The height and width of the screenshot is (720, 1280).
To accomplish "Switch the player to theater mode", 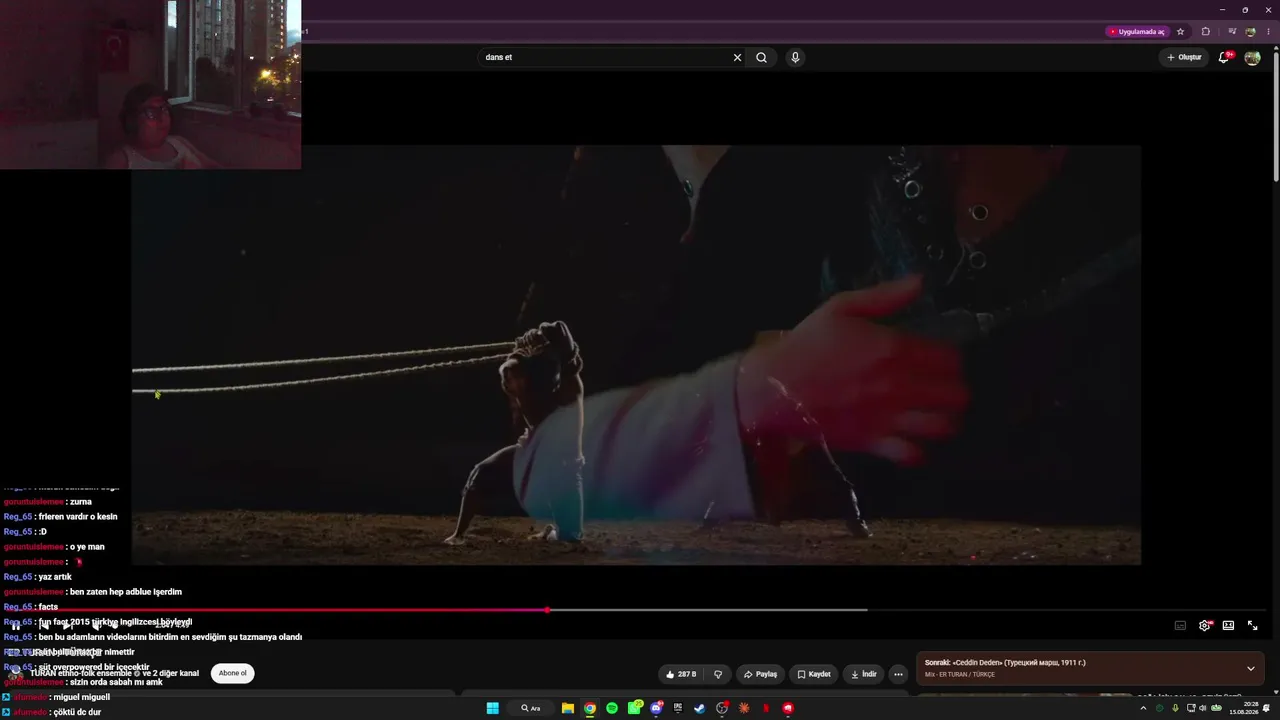I will tap(1228, 626).
